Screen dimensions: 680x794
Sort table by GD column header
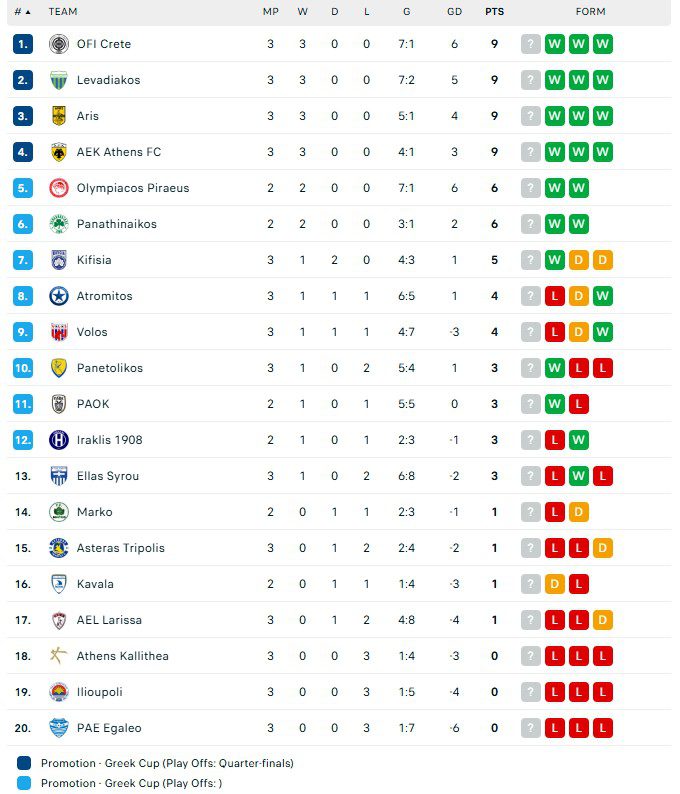(x=454, y=12)
